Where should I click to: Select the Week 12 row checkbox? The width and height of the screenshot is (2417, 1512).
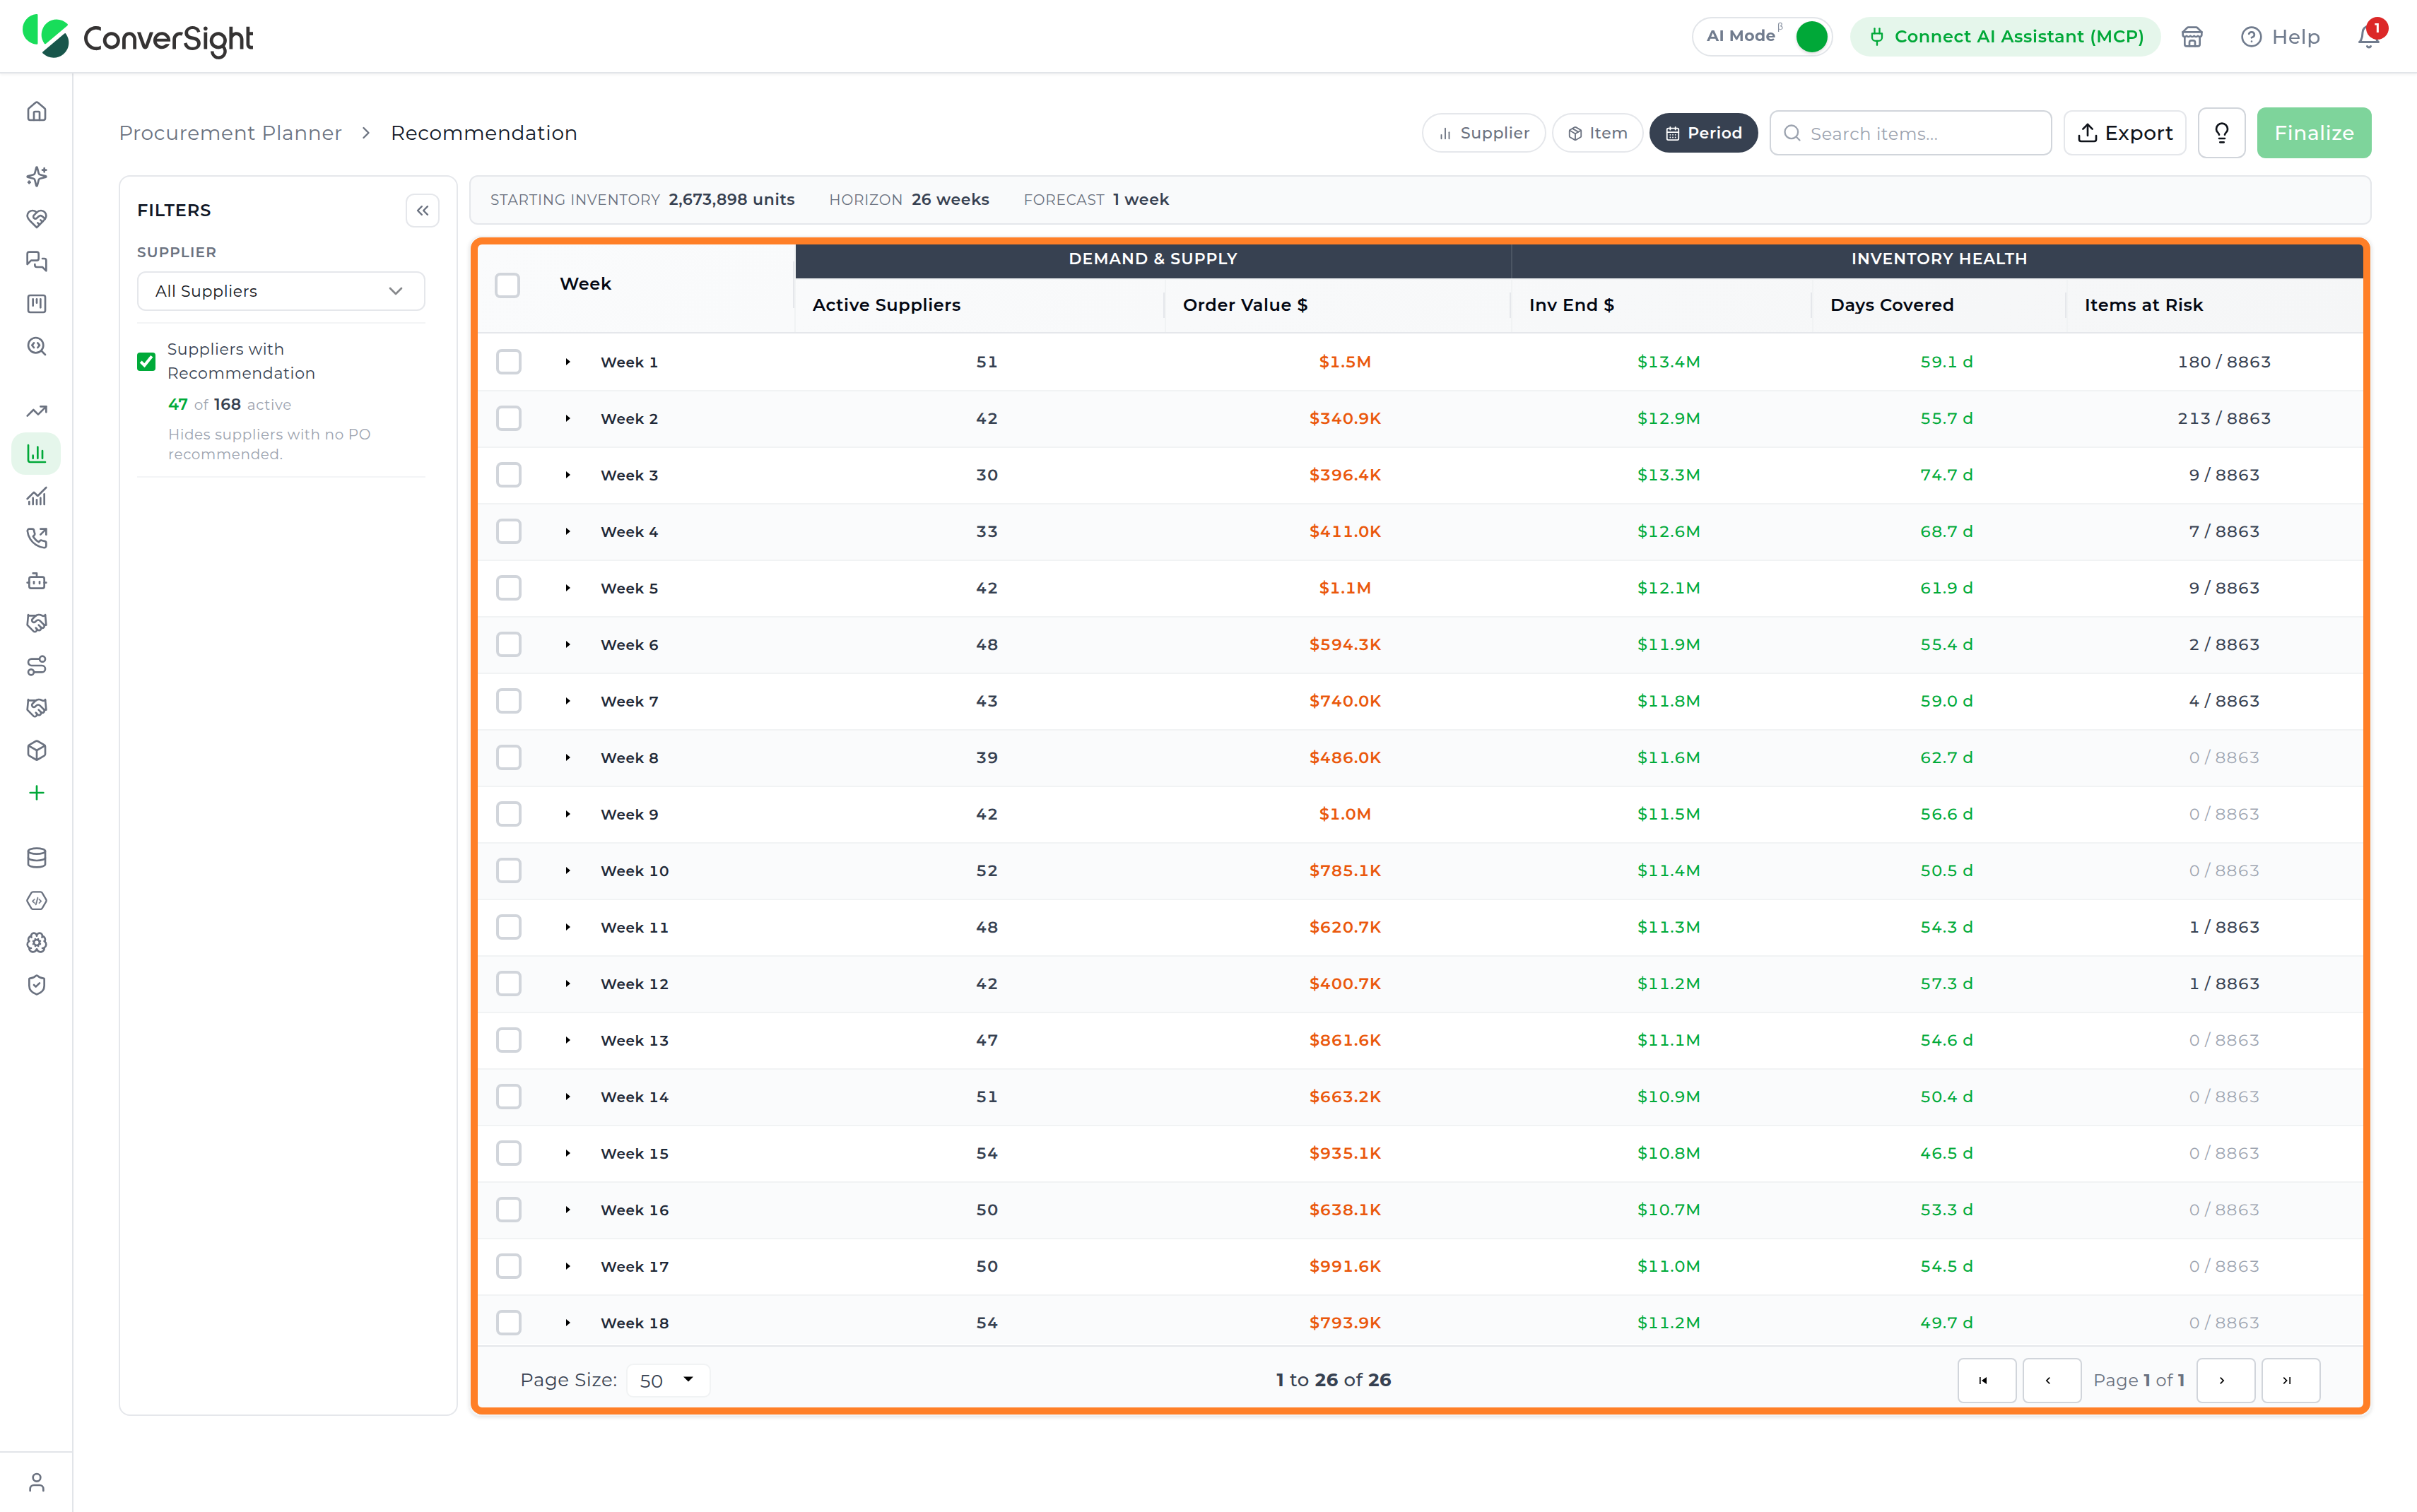tap(509, 984)
